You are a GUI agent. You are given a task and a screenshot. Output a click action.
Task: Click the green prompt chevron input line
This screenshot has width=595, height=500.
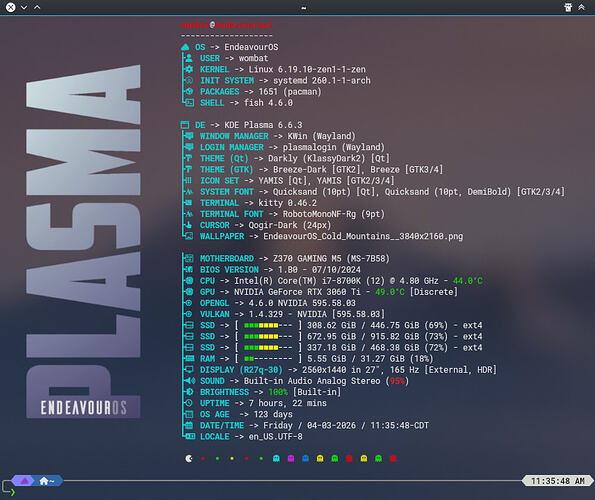(13, 492)
